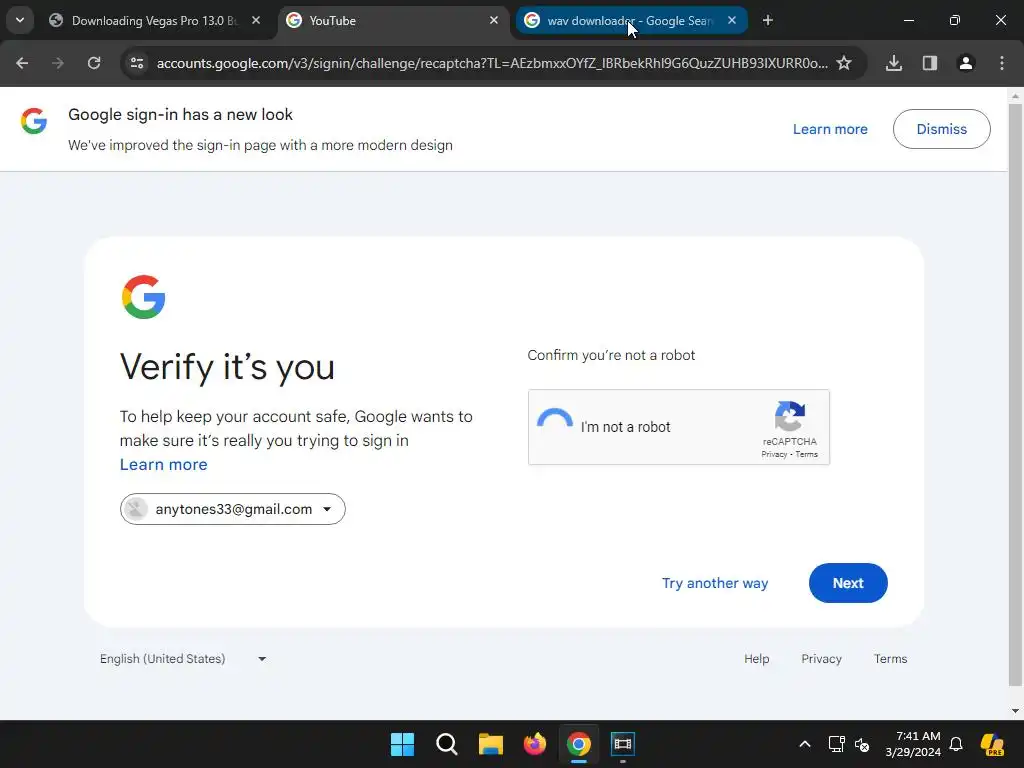The image size is (1024, 768).
Task: Click the forward navigation arrow
Action: coord(58,63)
